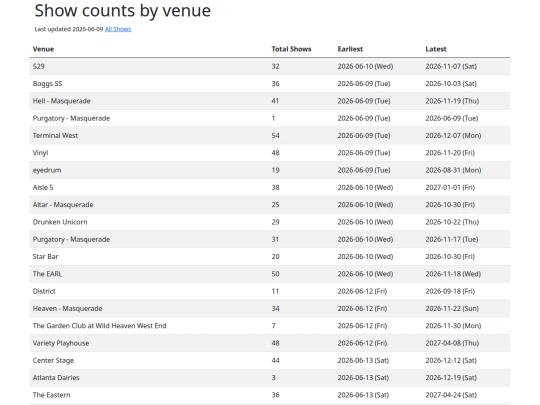The width and height of the screenshot is (540, 405).
Task: Select the Star Bar venue cell
Action: click(45, 257)
